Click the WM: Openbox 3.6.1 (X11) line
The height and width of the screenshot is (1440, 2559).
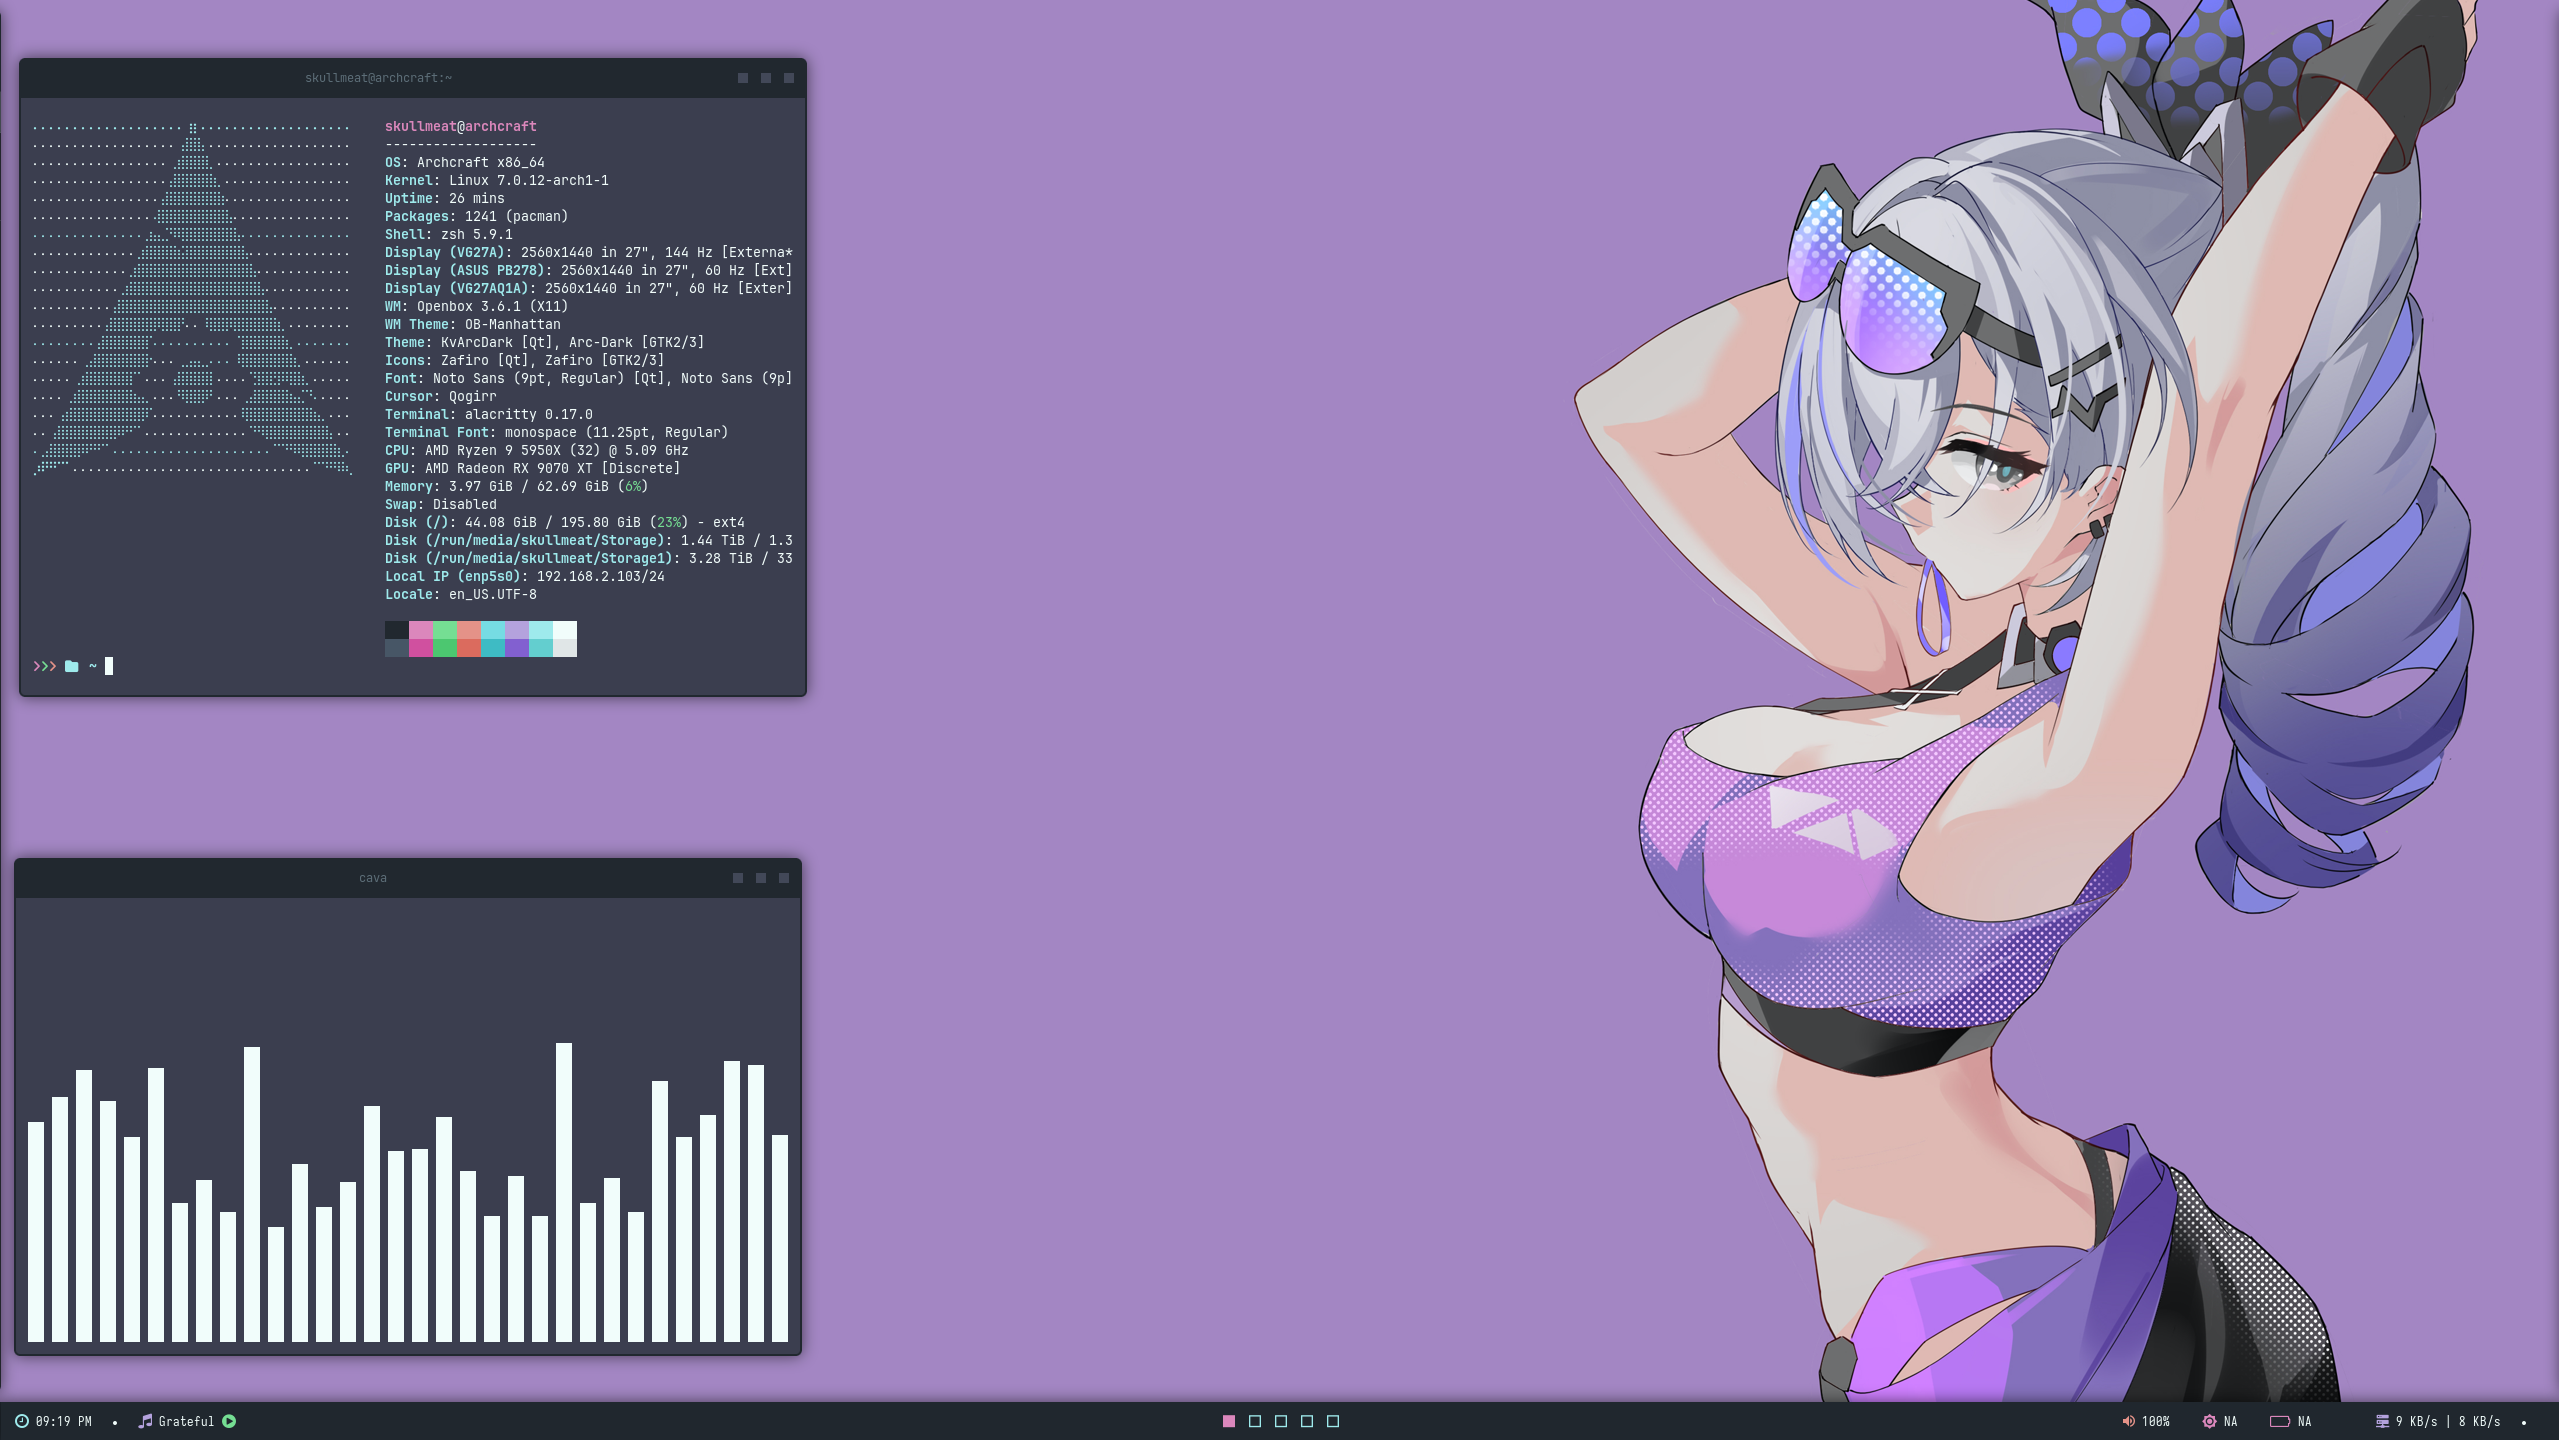(477, 306)
